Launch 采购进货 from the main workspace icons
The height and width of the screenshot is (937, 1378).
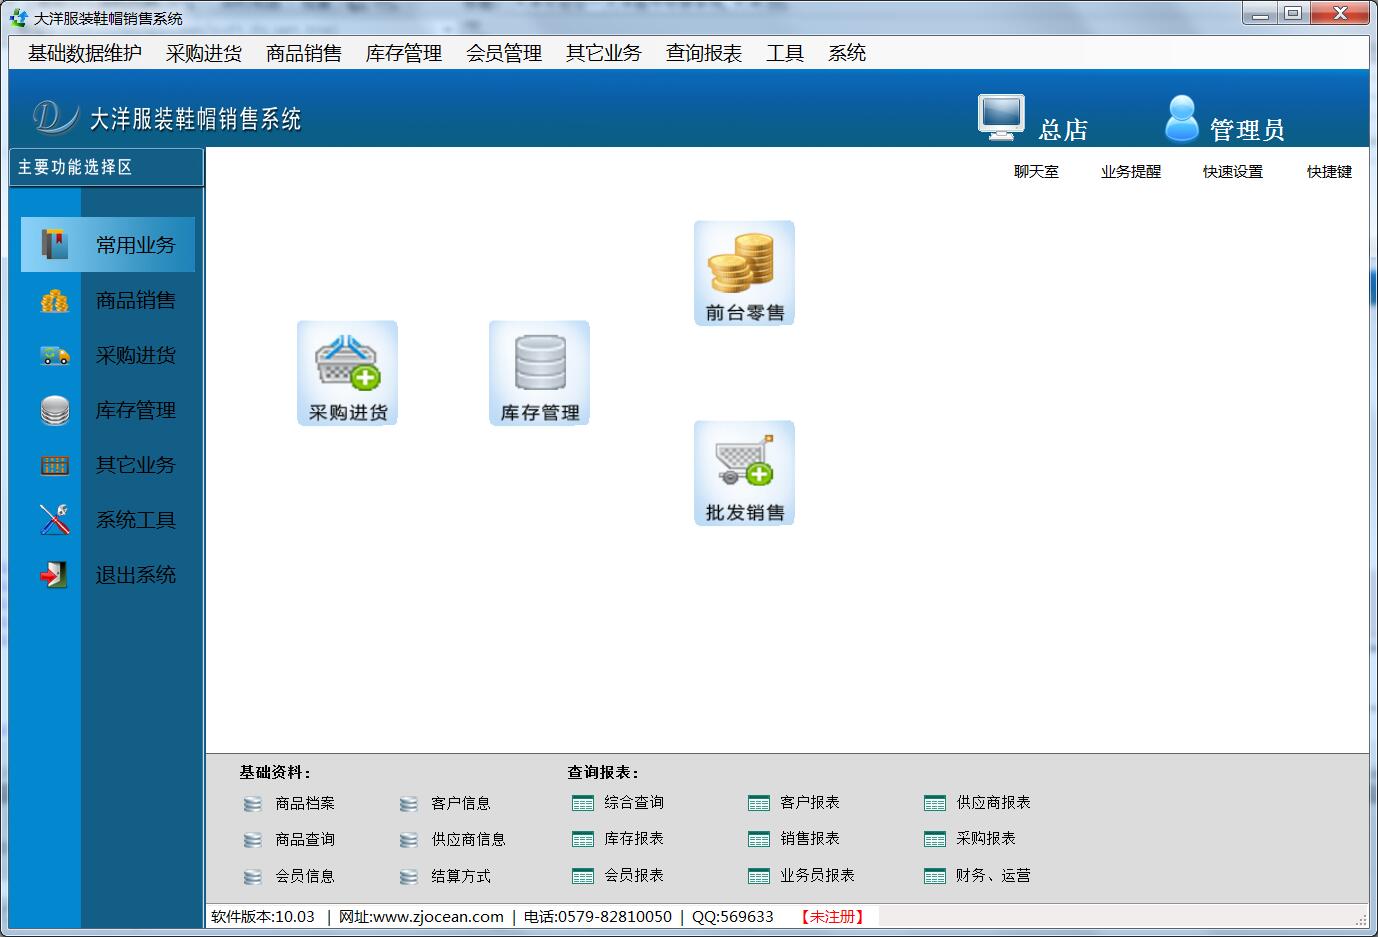pyautogui.click(x=346, y=372)
